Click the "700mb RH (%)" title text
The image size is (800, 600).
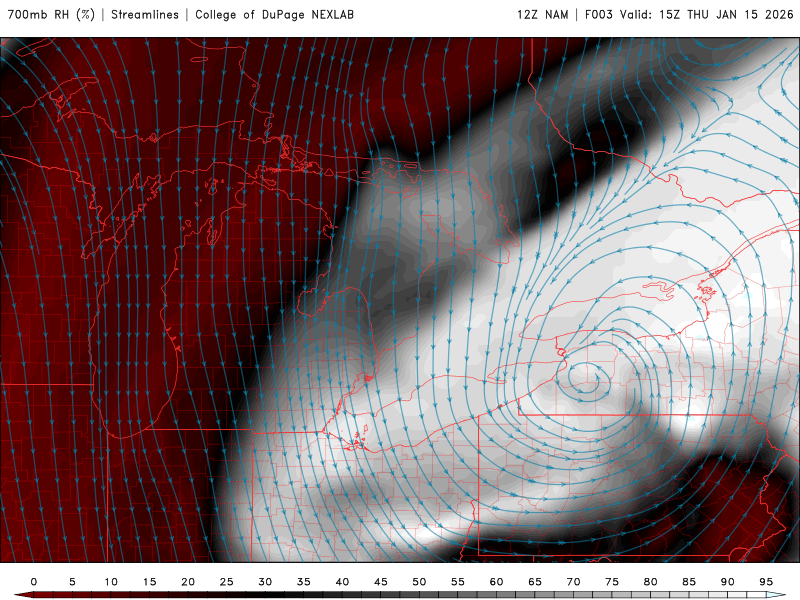click(x=51, y=14)
